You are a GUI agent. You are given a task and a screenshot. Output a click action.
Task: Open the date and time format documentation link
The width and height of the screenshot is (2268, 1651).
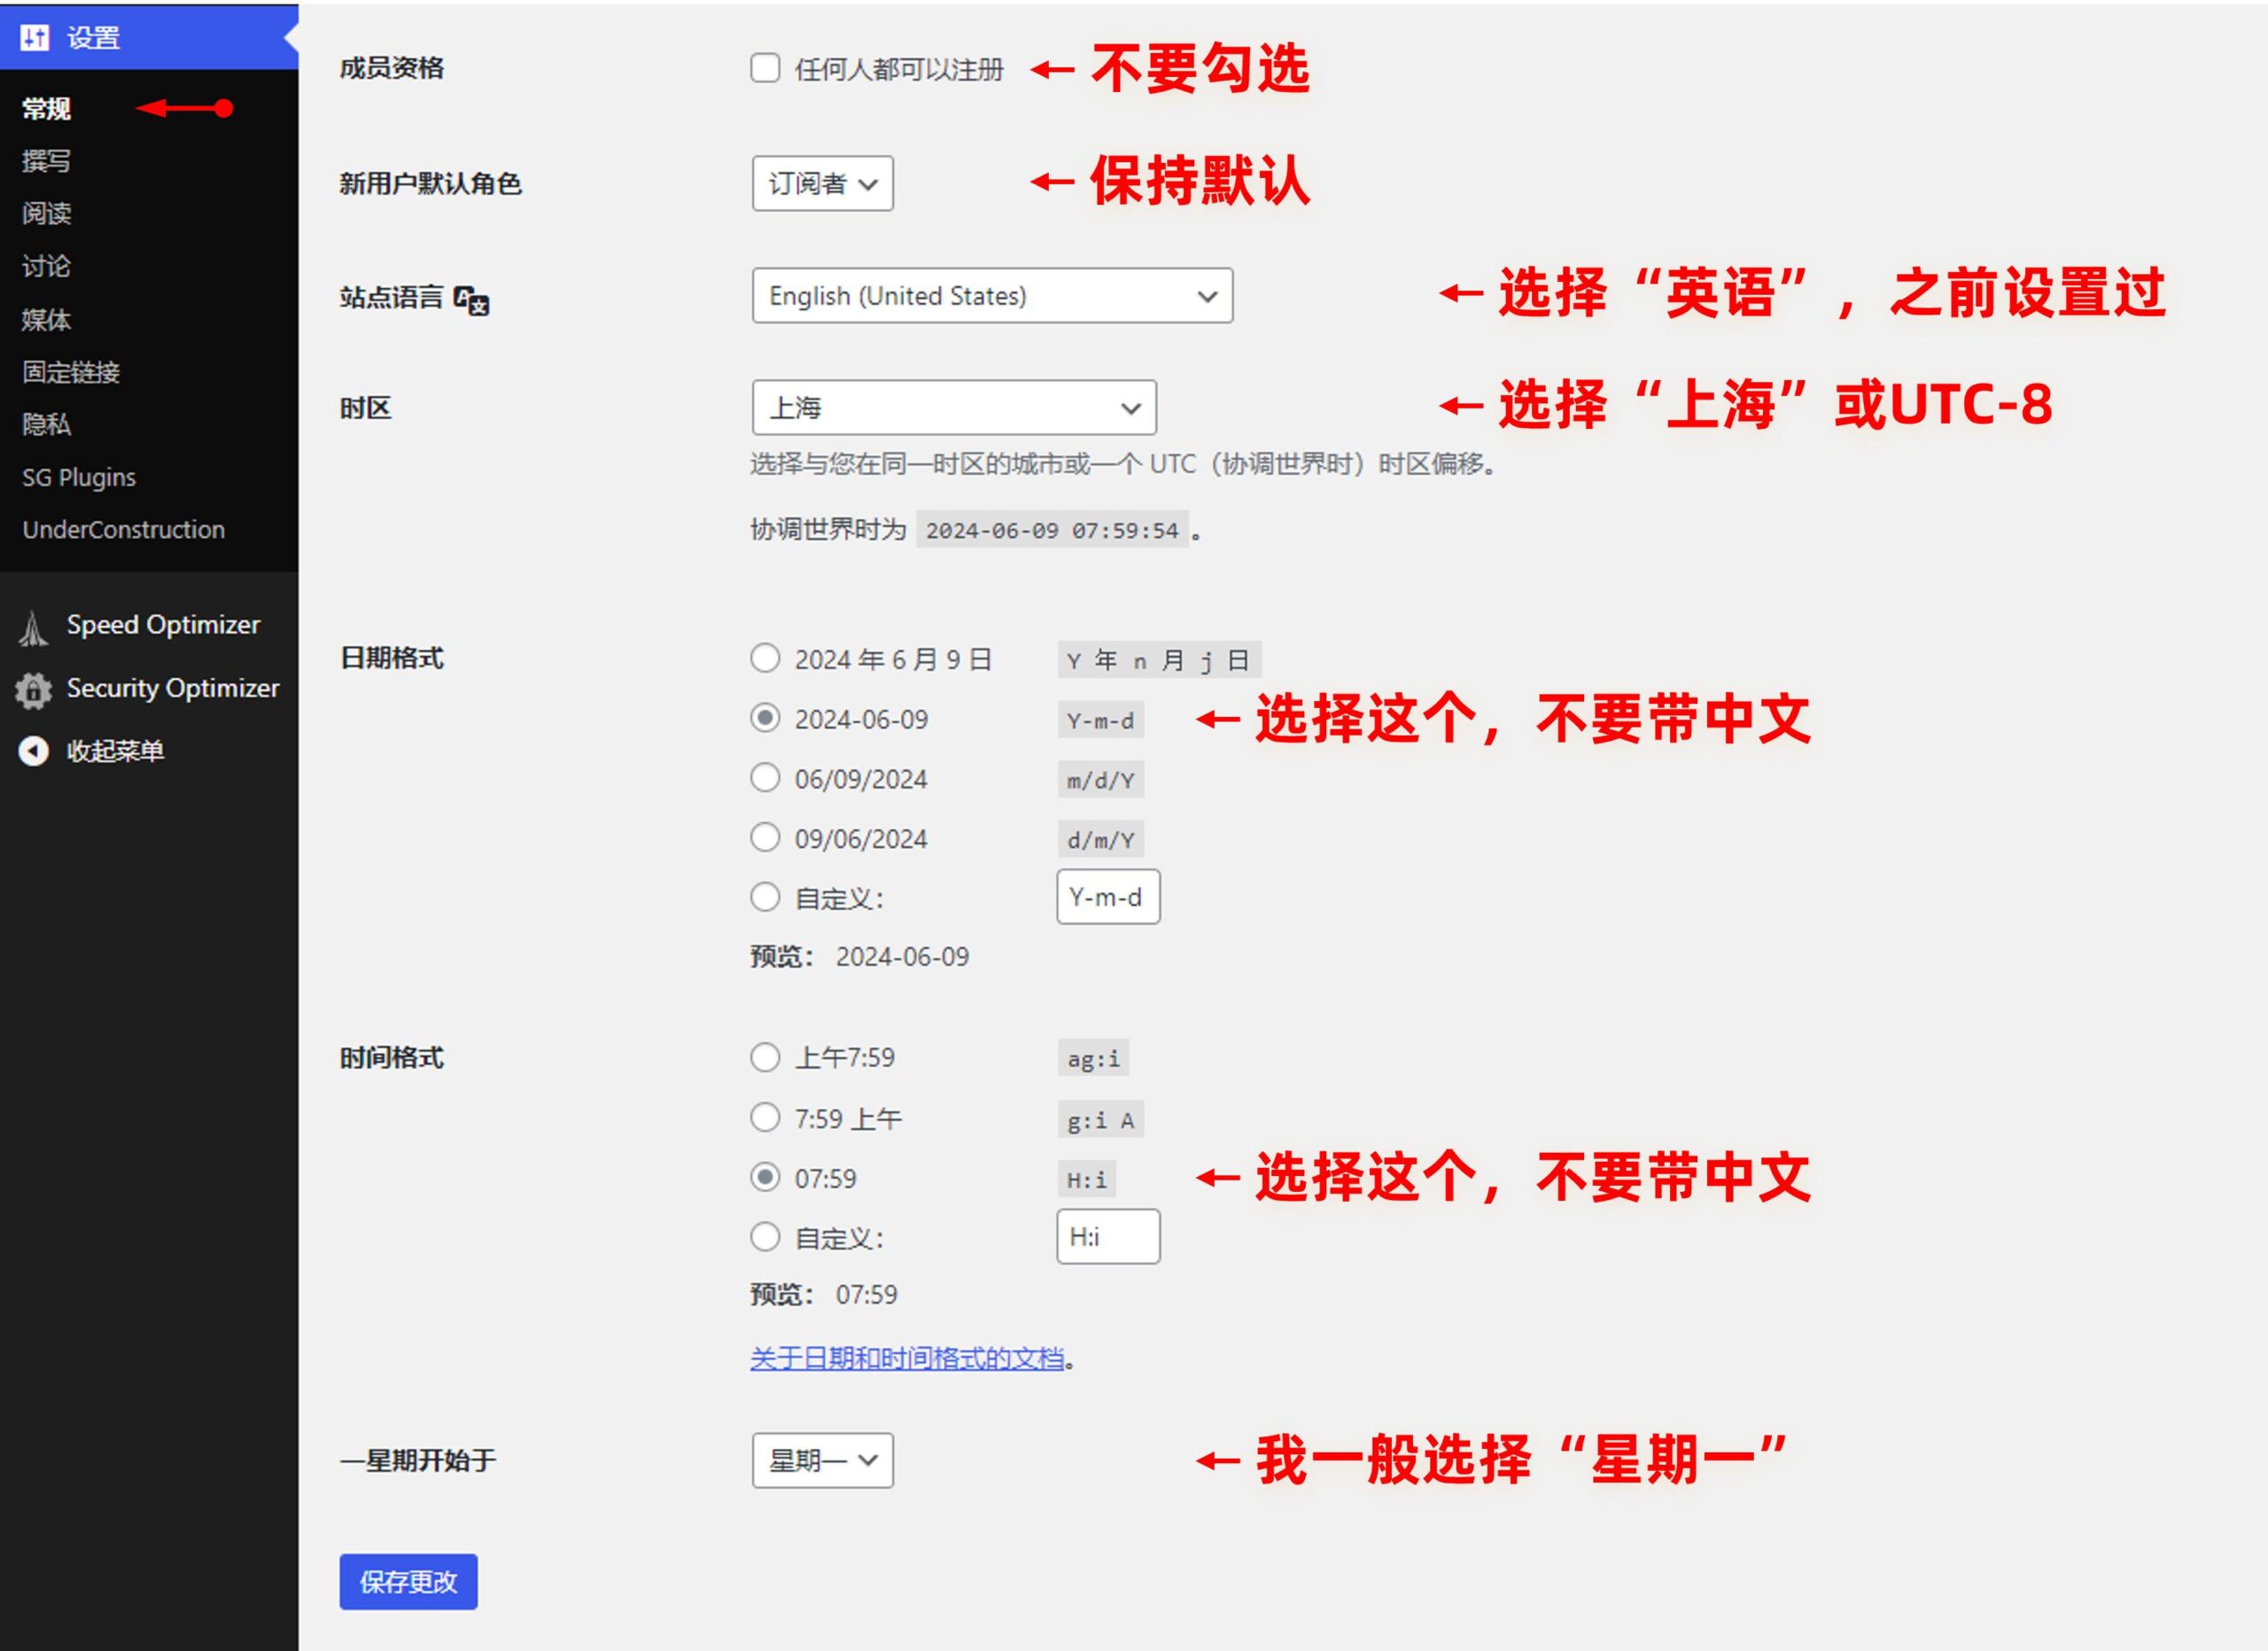pyautogui.click(x=907, y=1358)
